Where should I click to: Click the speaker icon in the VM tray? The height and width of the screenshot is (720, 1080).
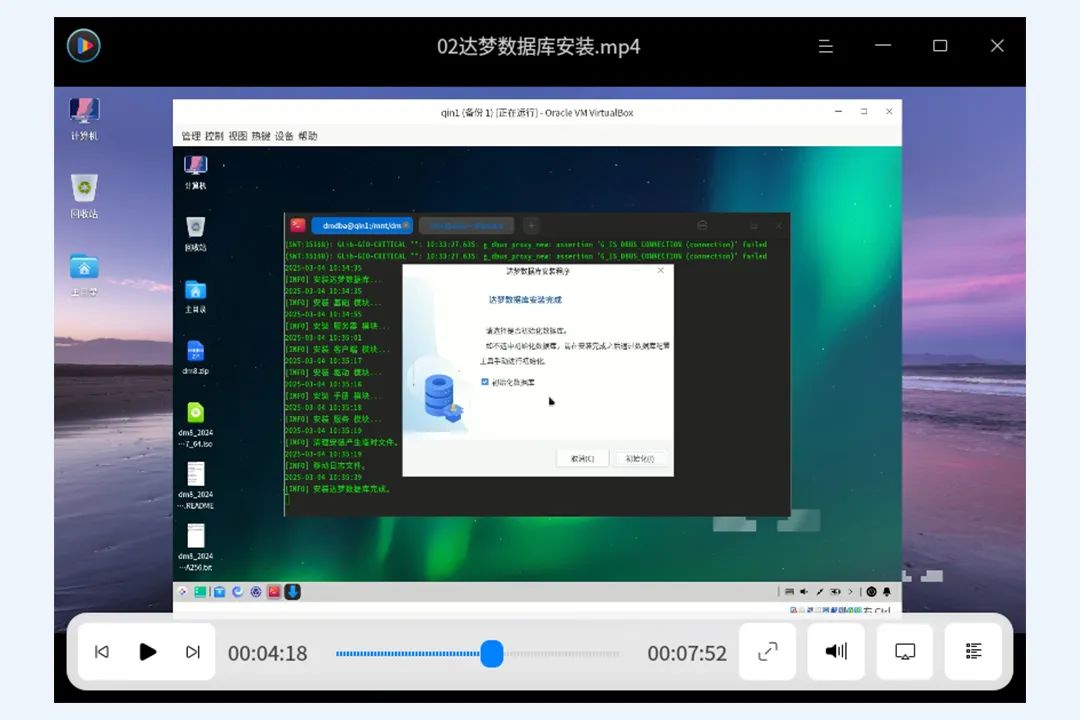804,592
